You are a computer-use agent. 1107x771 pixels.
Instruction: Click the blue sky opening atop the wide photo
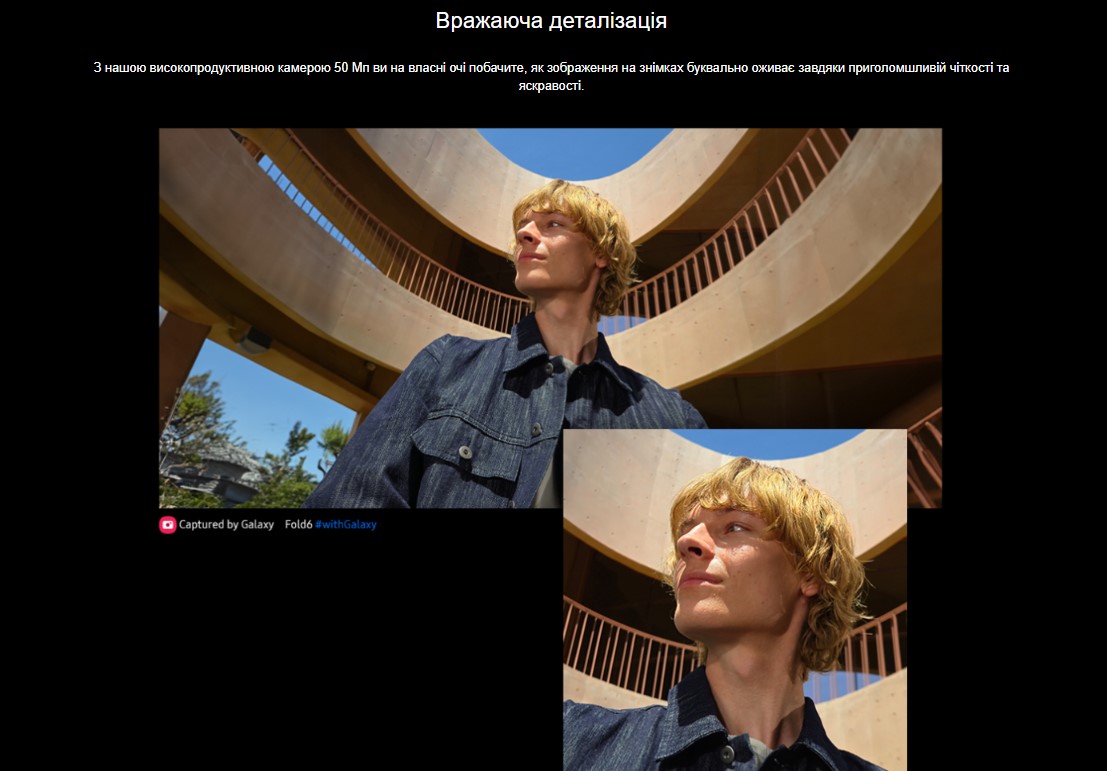pos(575,152)
